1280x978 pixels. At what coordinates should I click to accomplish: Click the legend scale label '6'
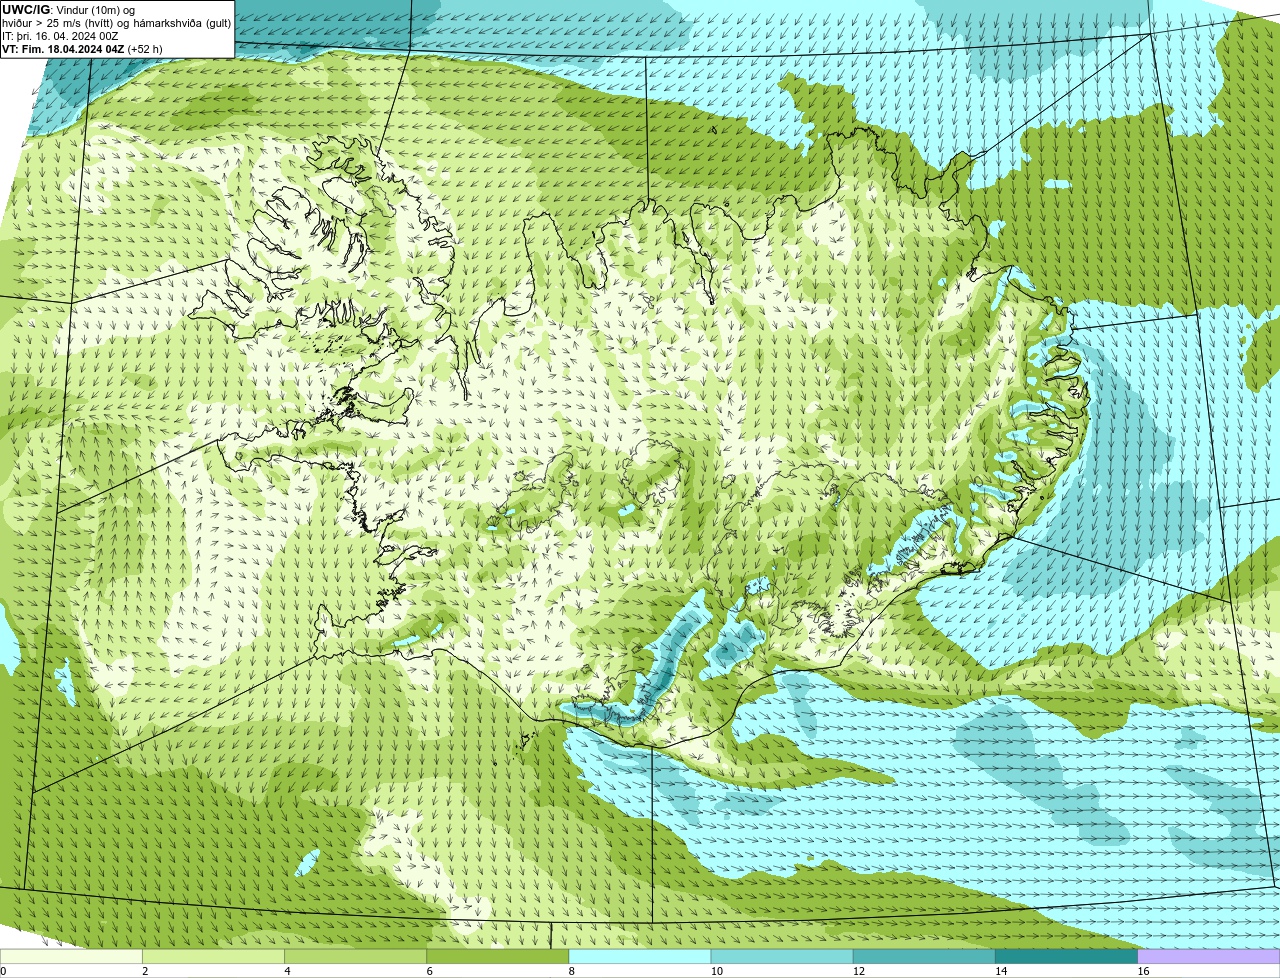pos(430,971)
